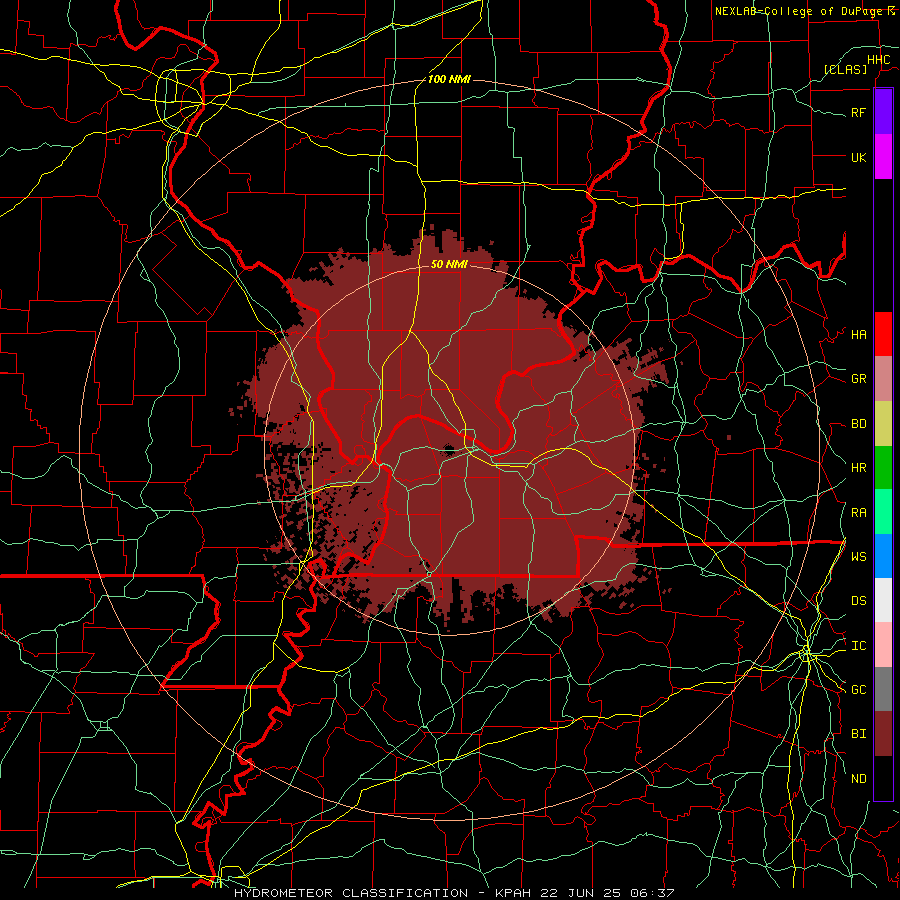Click the magenta UK color swatch

click(x=883, y=157)
